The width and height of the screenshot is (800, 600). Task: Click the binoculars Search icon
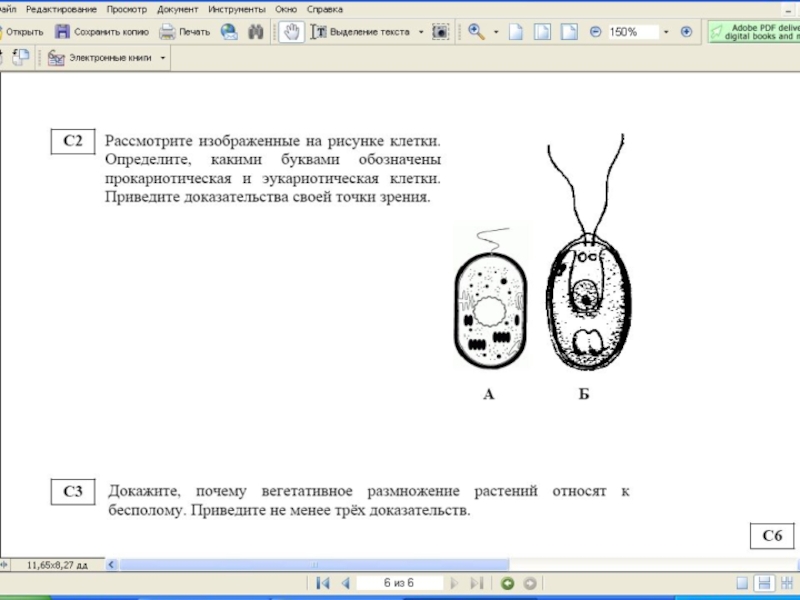click(x=256, y=32)
